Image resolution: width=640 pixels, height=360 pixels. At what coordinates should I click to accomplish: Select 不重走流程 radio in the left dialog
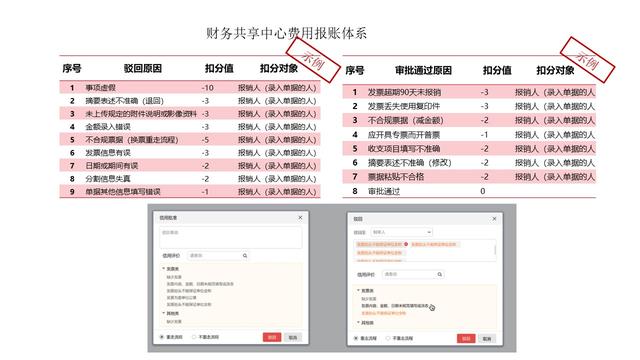click(x=194, y=337)
